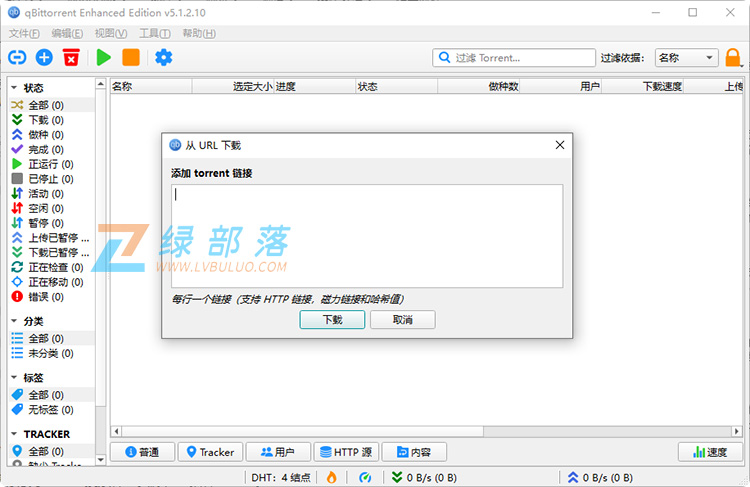Click the red delete torrent icon

point(71,58)
